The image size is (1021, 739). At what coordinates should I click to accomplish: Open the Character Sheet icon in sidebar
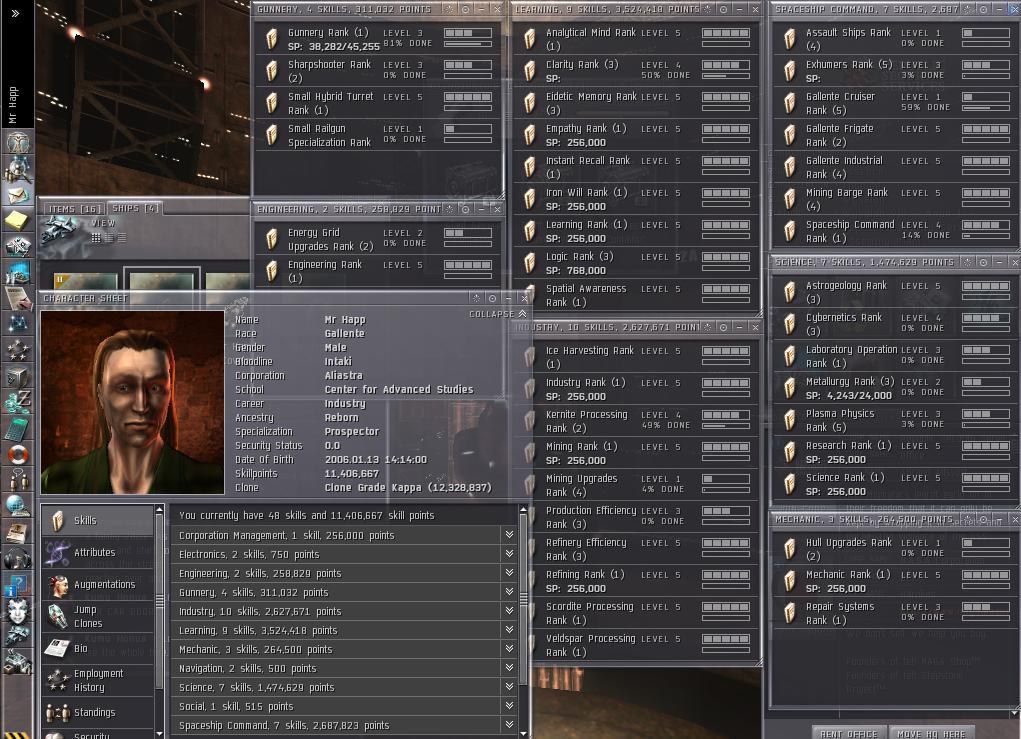18,141
